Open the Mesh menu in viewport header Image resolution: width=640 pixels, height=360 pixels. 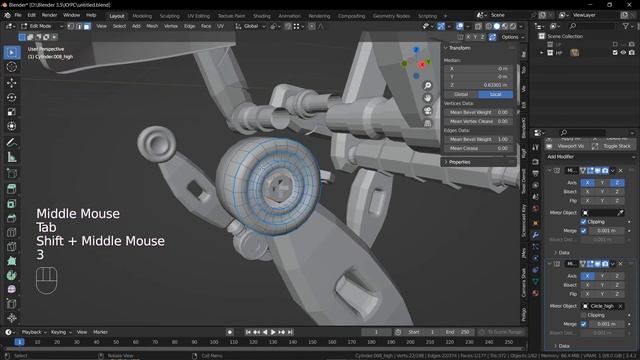coord(152,26)
